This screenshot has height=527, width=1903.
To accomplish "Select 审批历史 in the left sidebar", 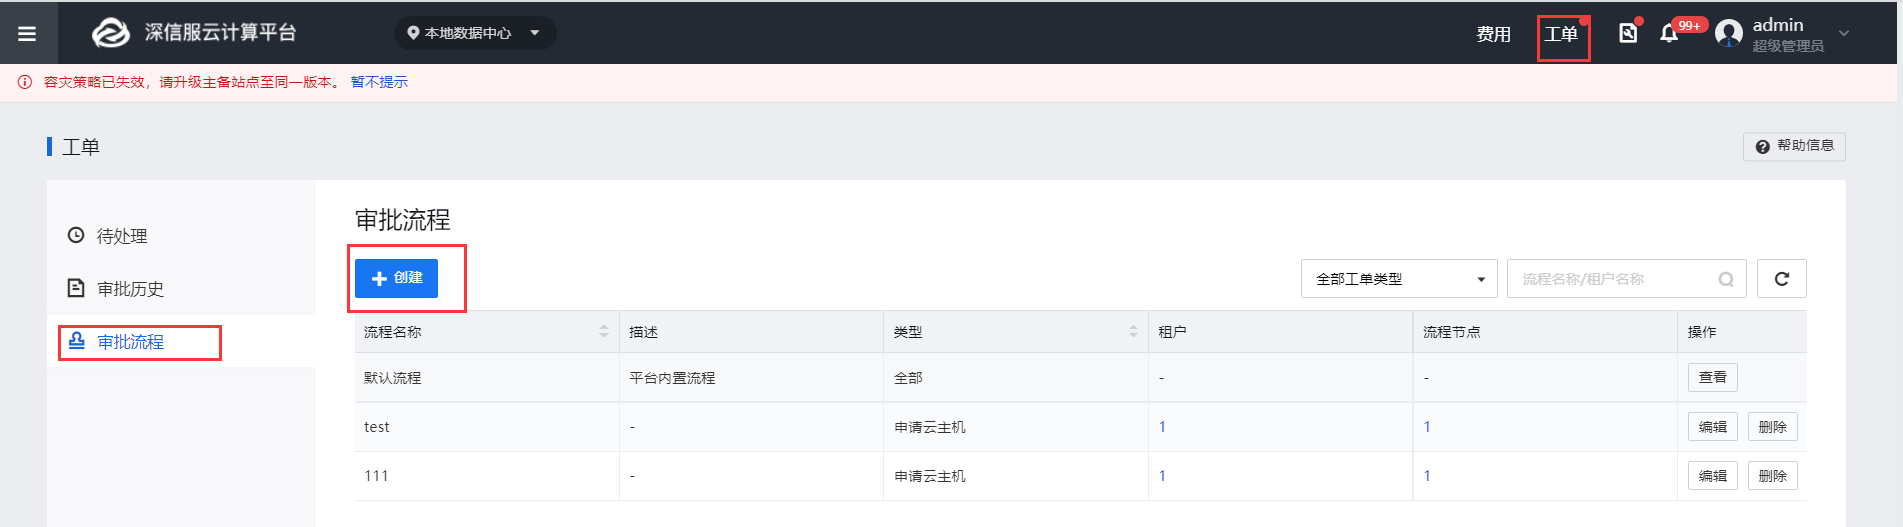I will click(130, 289).
